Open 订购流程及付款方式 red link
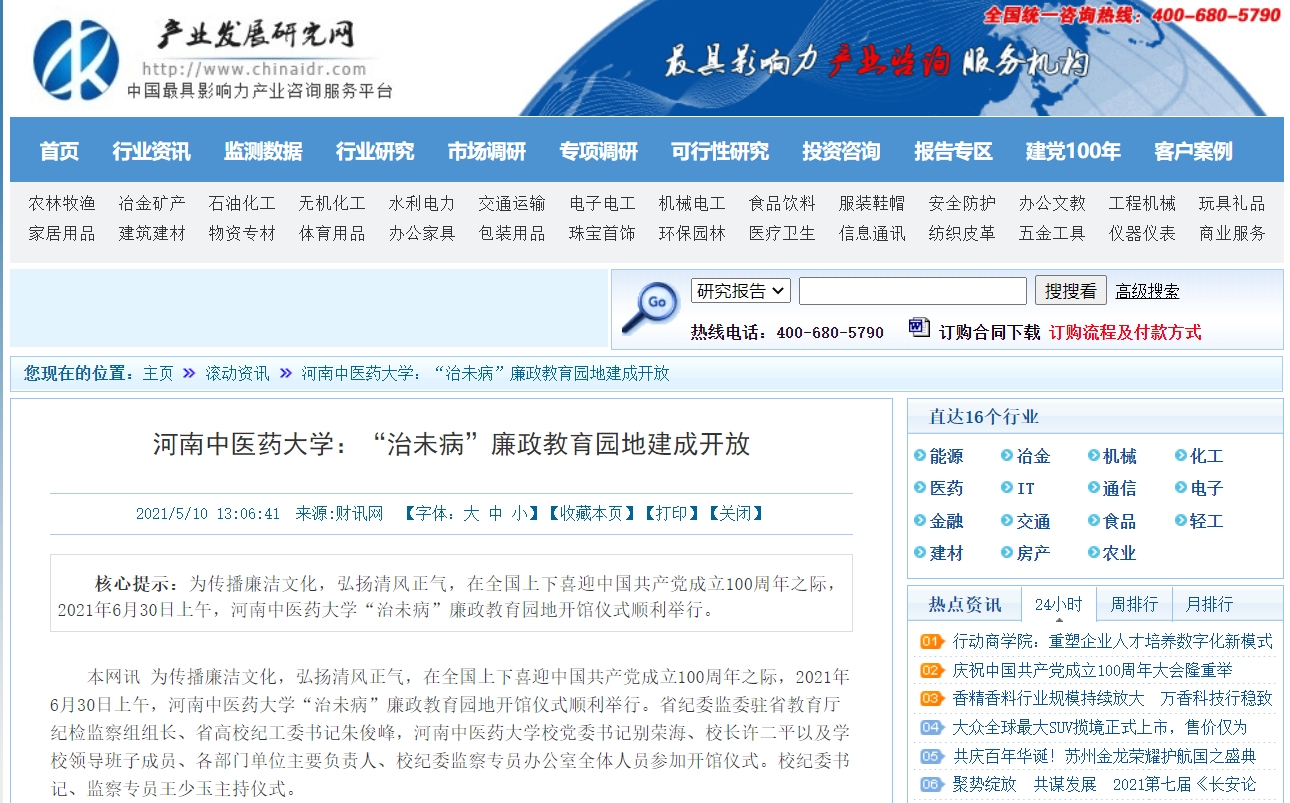The width and height of the screenshot is (1290, 803). (1125, 332)
